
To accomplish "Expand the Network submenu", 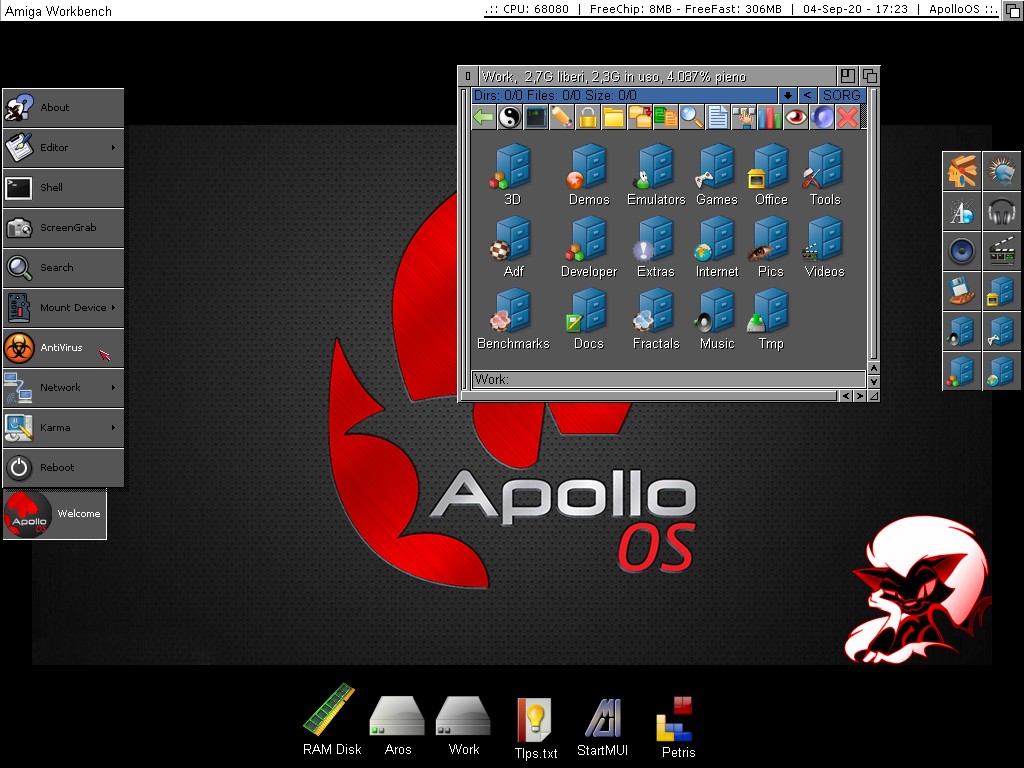I will 64,388.
